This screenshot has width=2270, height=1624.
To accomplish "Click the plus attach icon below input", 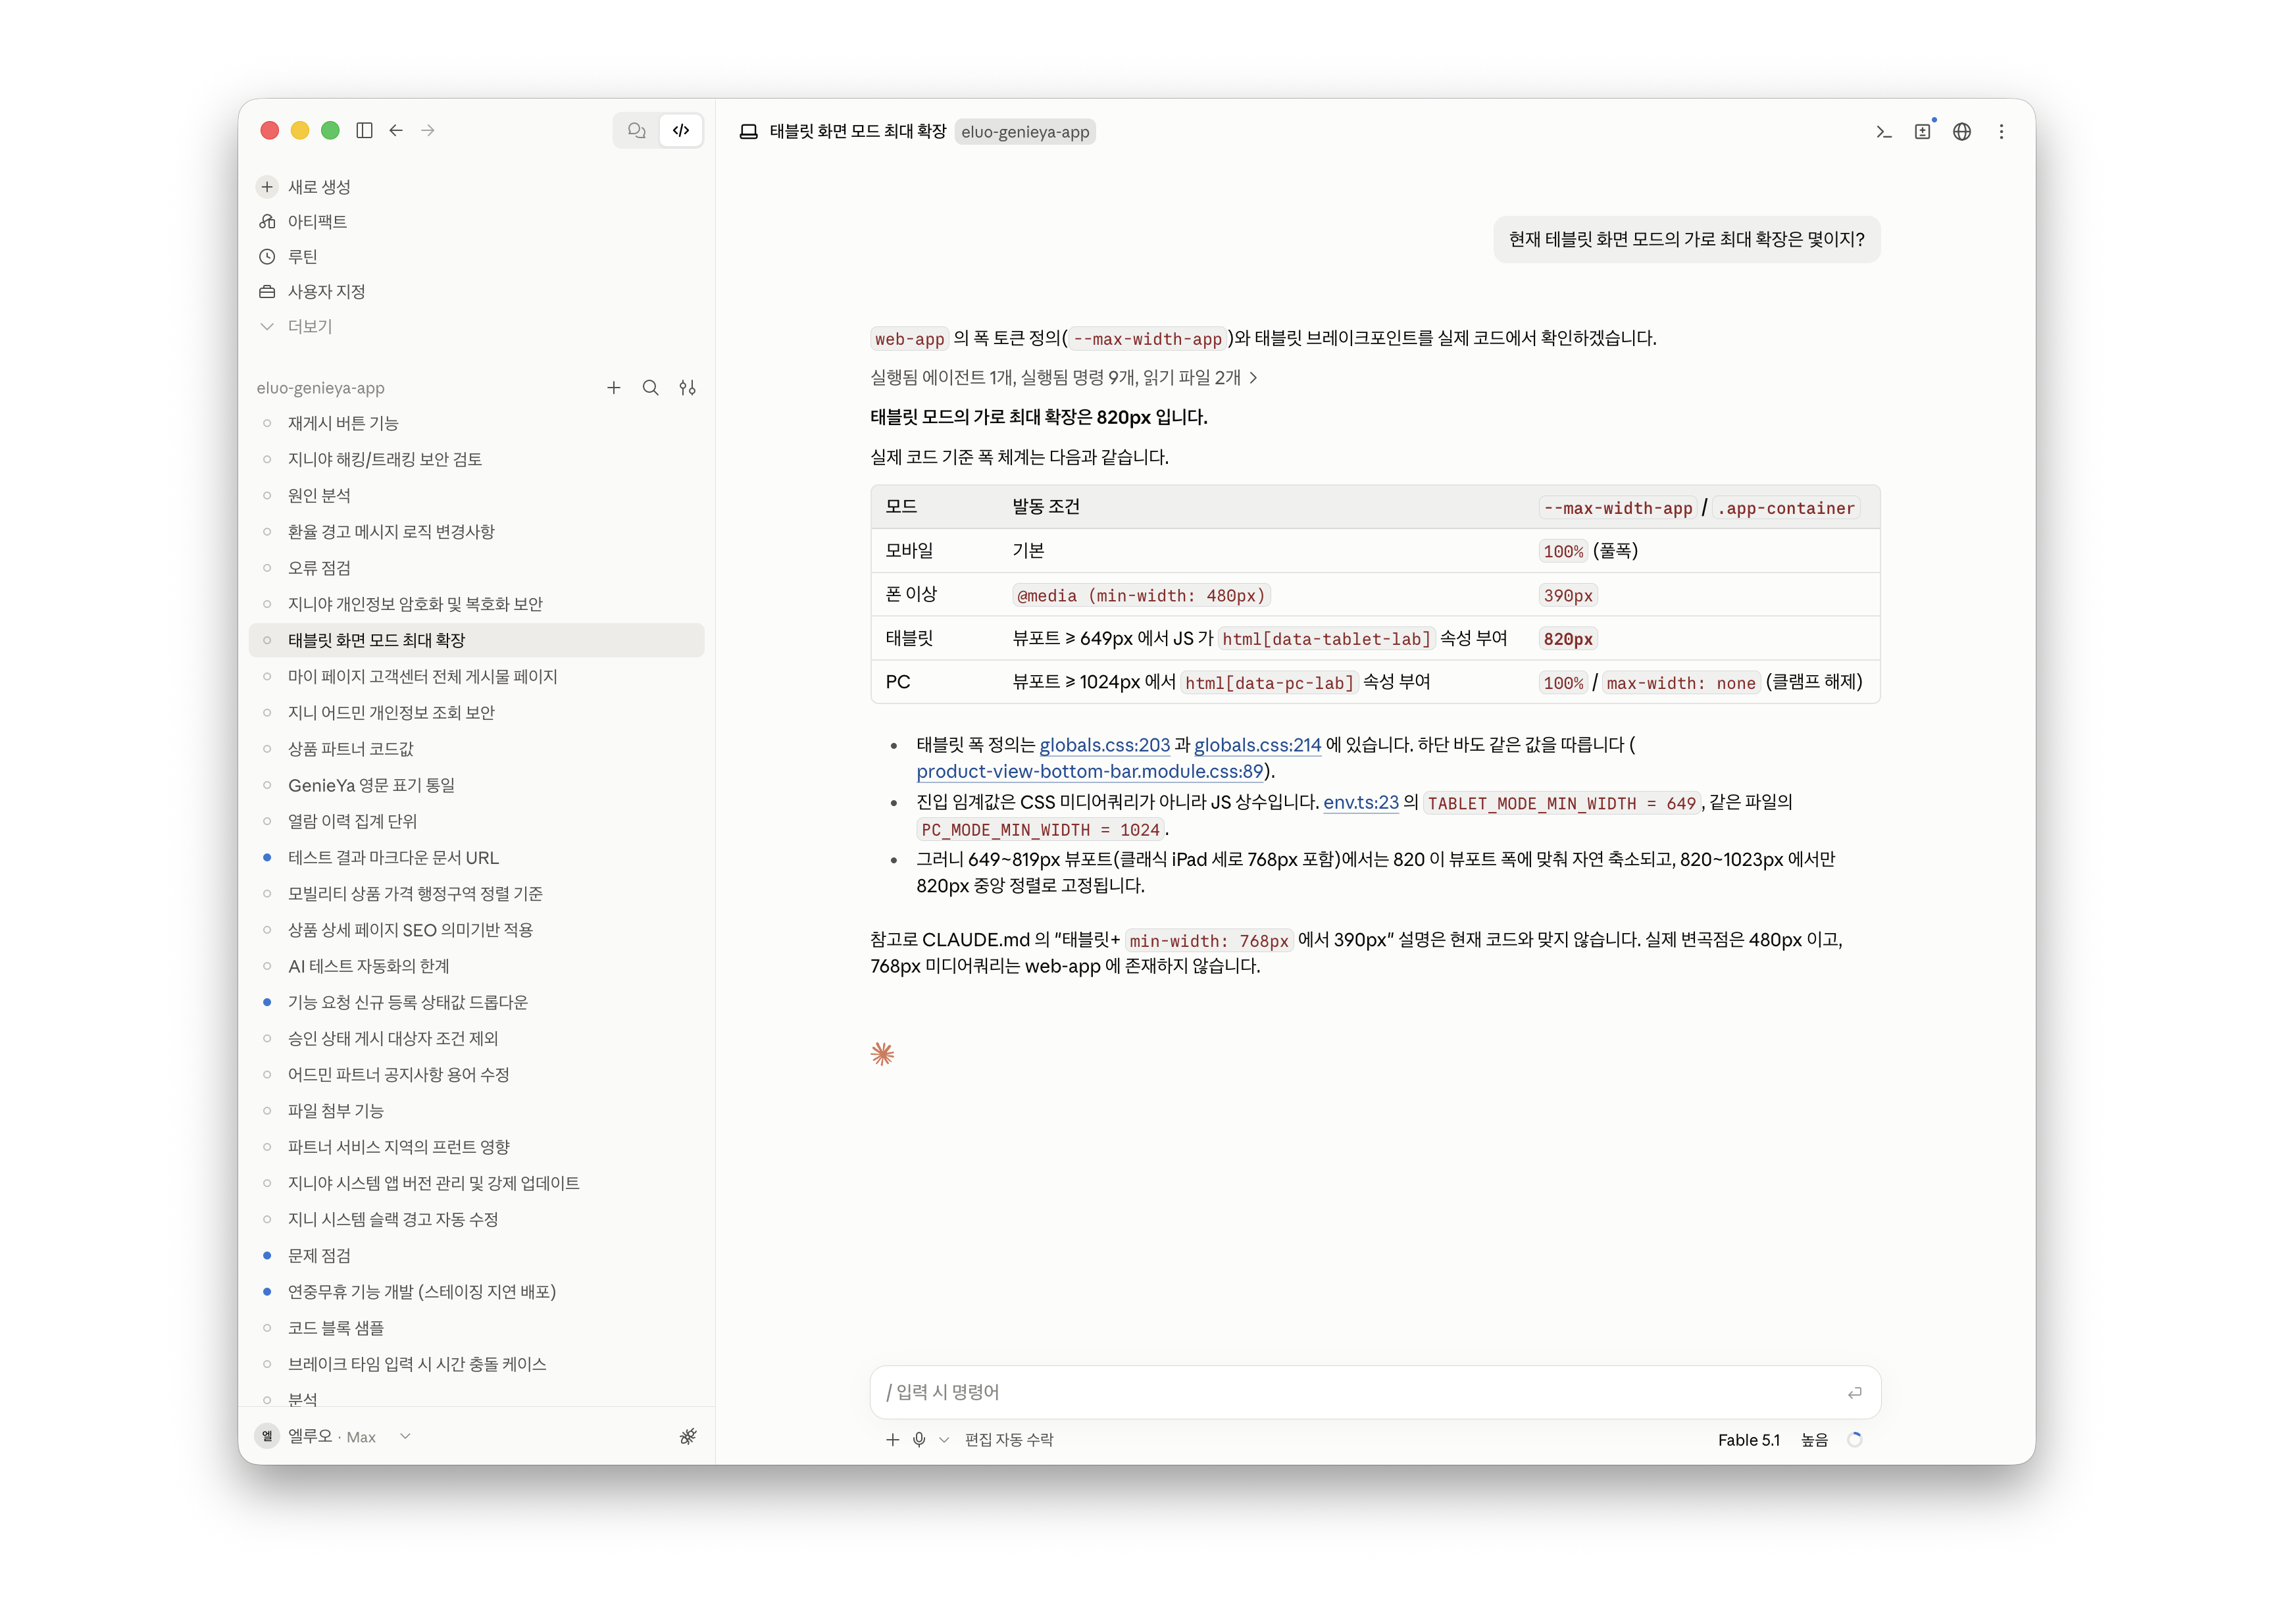I will [x=892, y=1439].
